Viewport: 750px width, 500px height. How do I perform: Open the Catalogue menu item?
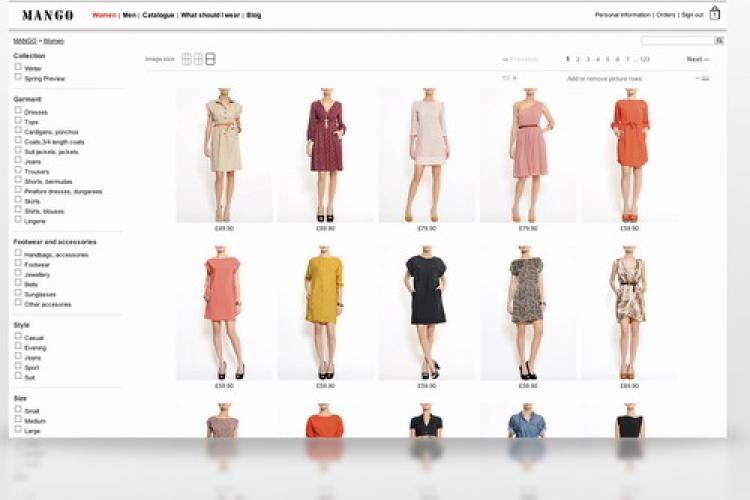pyautogui.click(x=158, y=15)
